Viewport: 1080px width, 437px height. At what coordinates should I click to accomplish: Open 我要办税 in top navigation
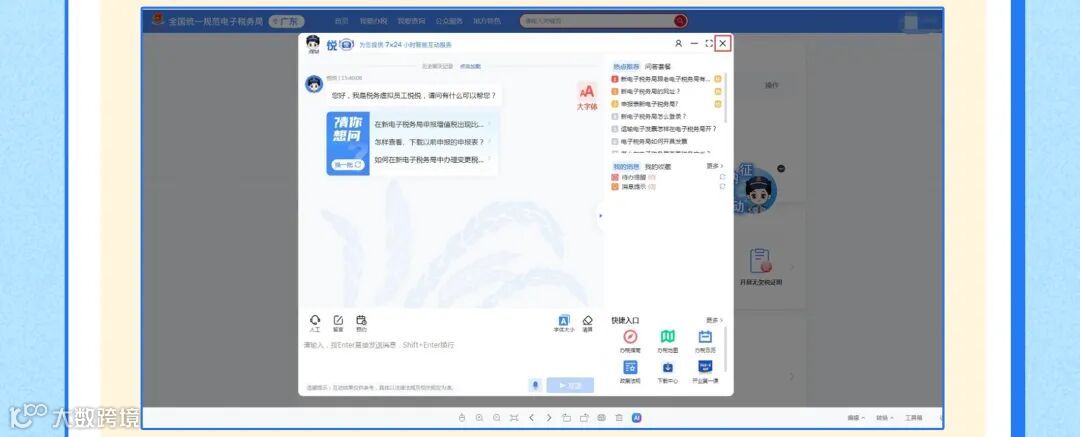tap(373, 21)
